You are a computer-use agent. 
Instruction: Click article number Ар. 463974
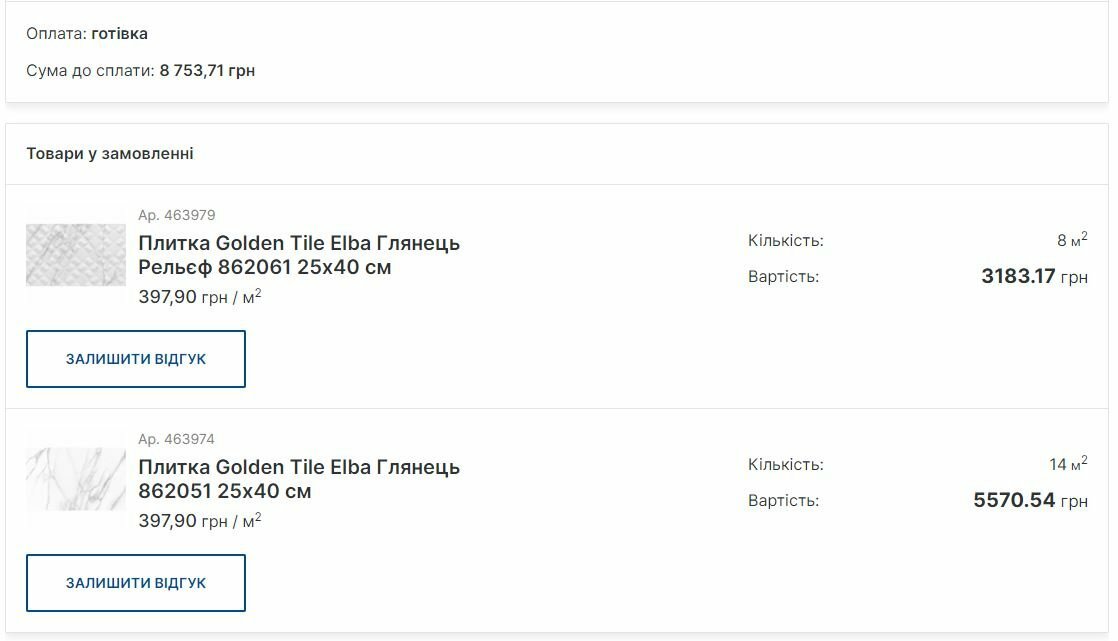tap(177, 439)
